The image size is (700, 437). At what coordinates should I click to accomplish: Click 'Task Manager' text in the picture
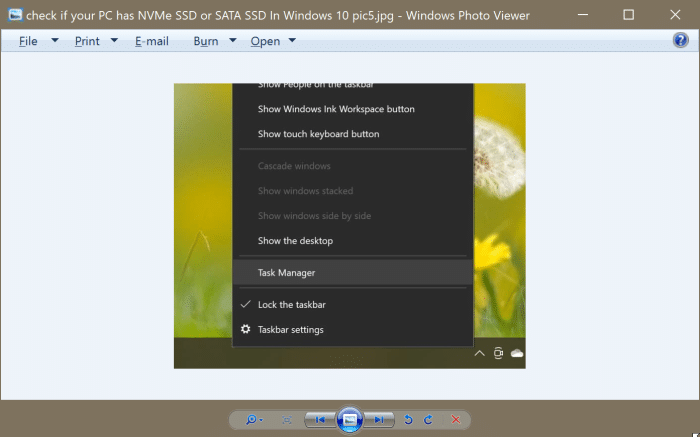tap(286, 273)
